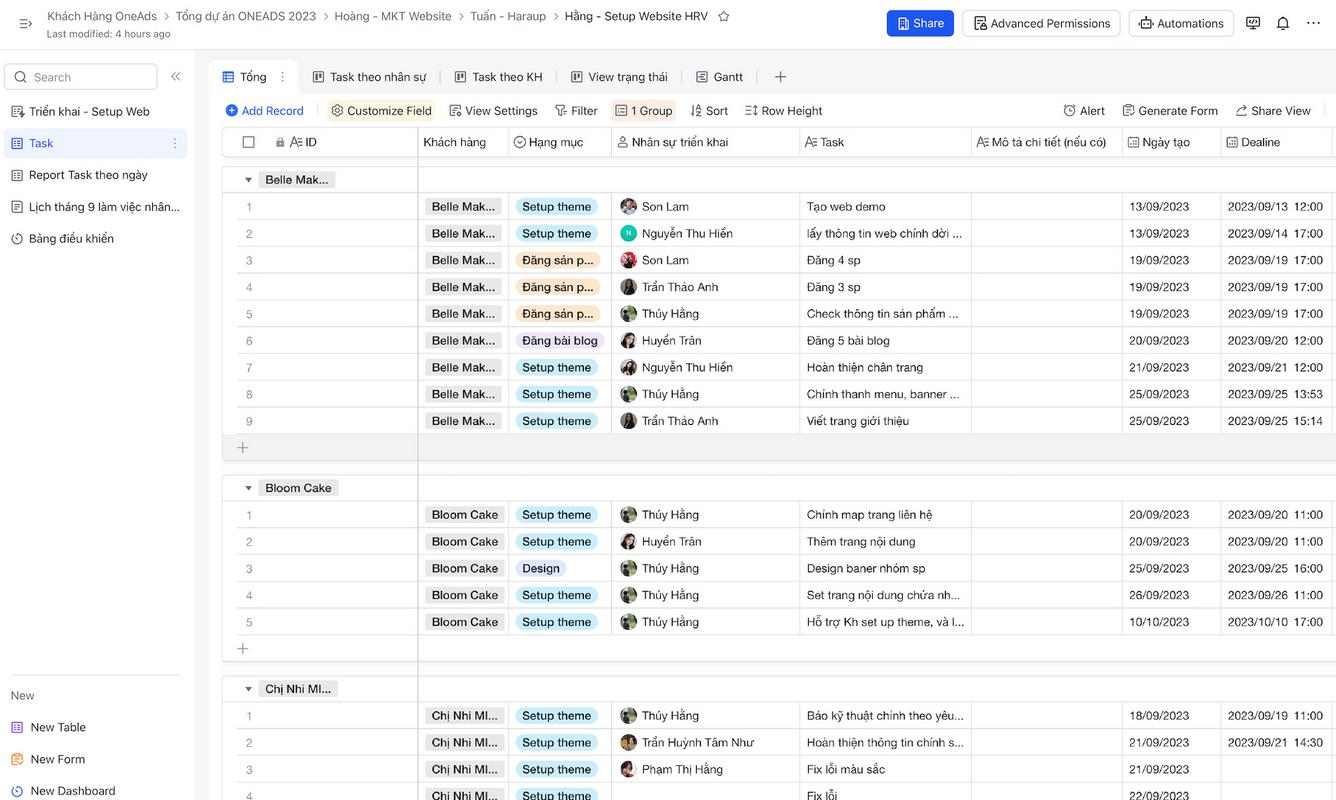1336x800 pixels.
Task: Click the blue Share button
Action: click(x=920, y=23)
